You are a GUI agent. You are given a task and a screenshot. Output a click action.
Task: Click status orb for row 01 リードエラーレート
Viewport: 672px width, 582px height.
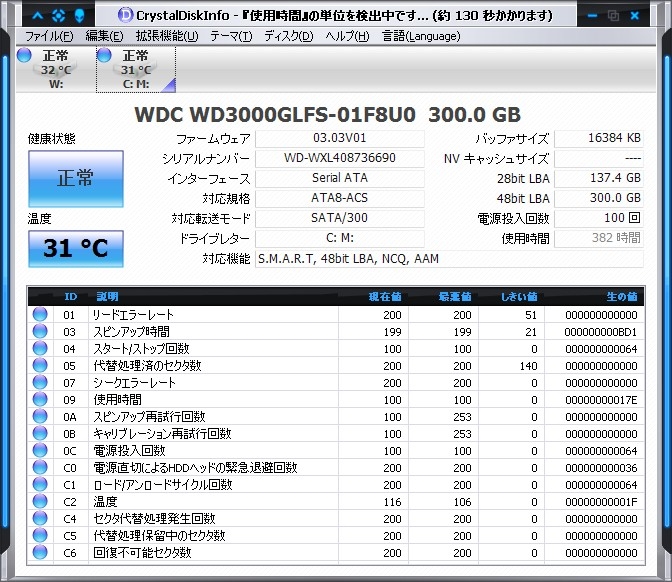[40, 314]
